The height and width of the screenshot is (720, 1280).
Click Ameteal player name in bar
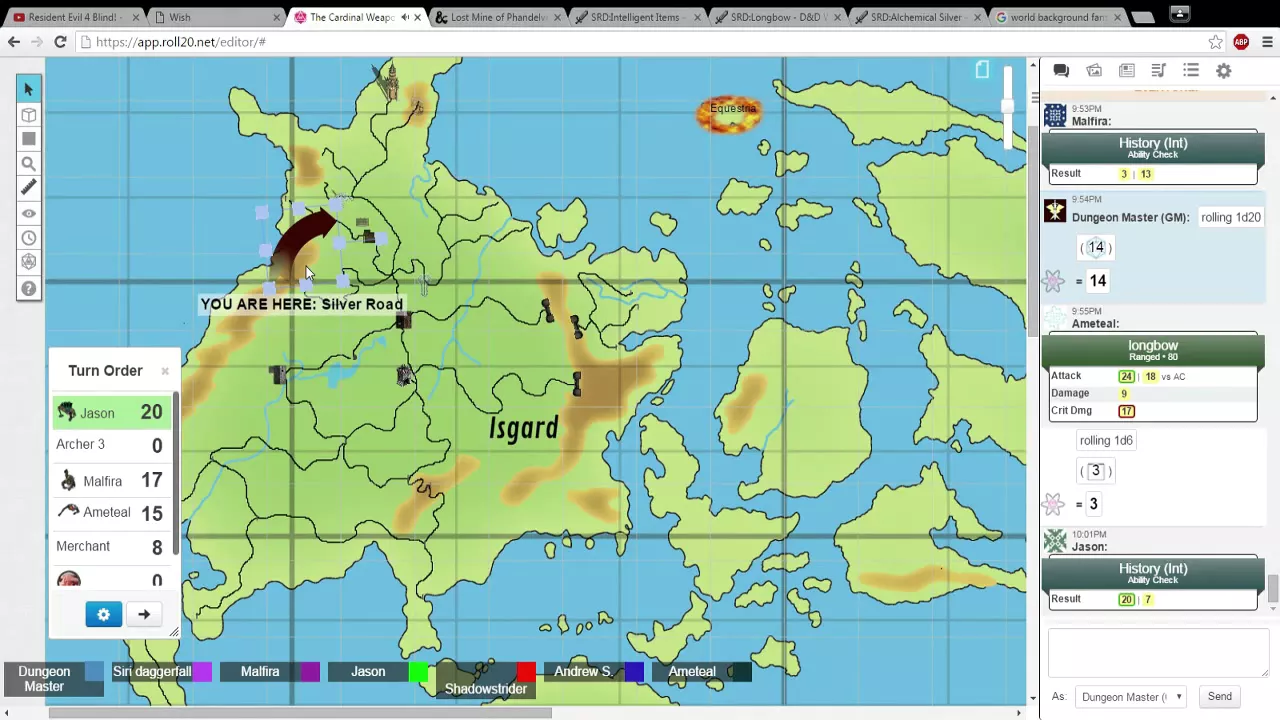pos(692,672)
